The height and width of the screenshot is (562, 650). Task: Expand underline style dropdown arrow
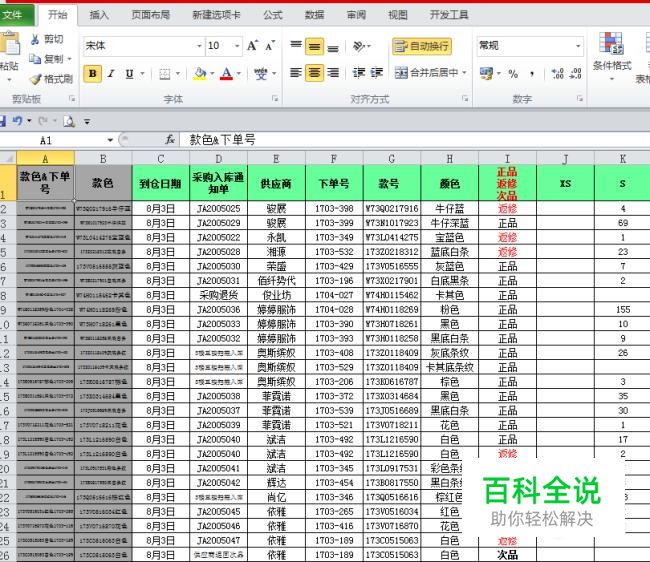[142, 74]
